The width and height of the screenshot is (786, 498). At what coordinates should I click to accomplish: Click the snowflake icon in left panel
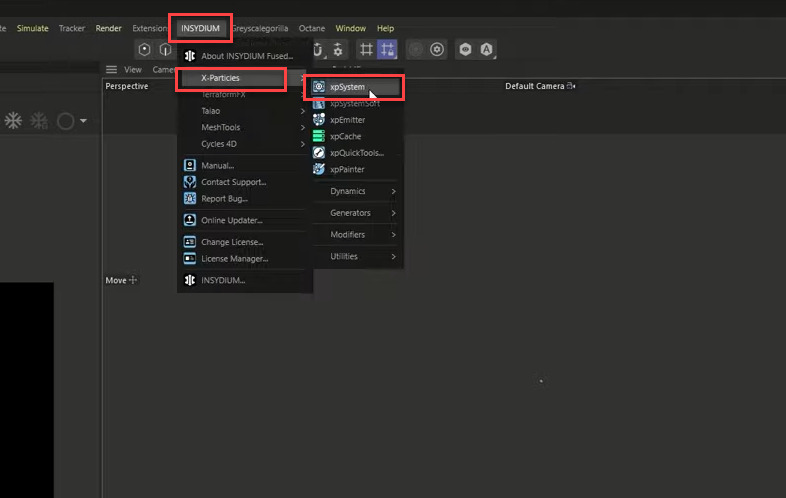(x=14, y=121)
